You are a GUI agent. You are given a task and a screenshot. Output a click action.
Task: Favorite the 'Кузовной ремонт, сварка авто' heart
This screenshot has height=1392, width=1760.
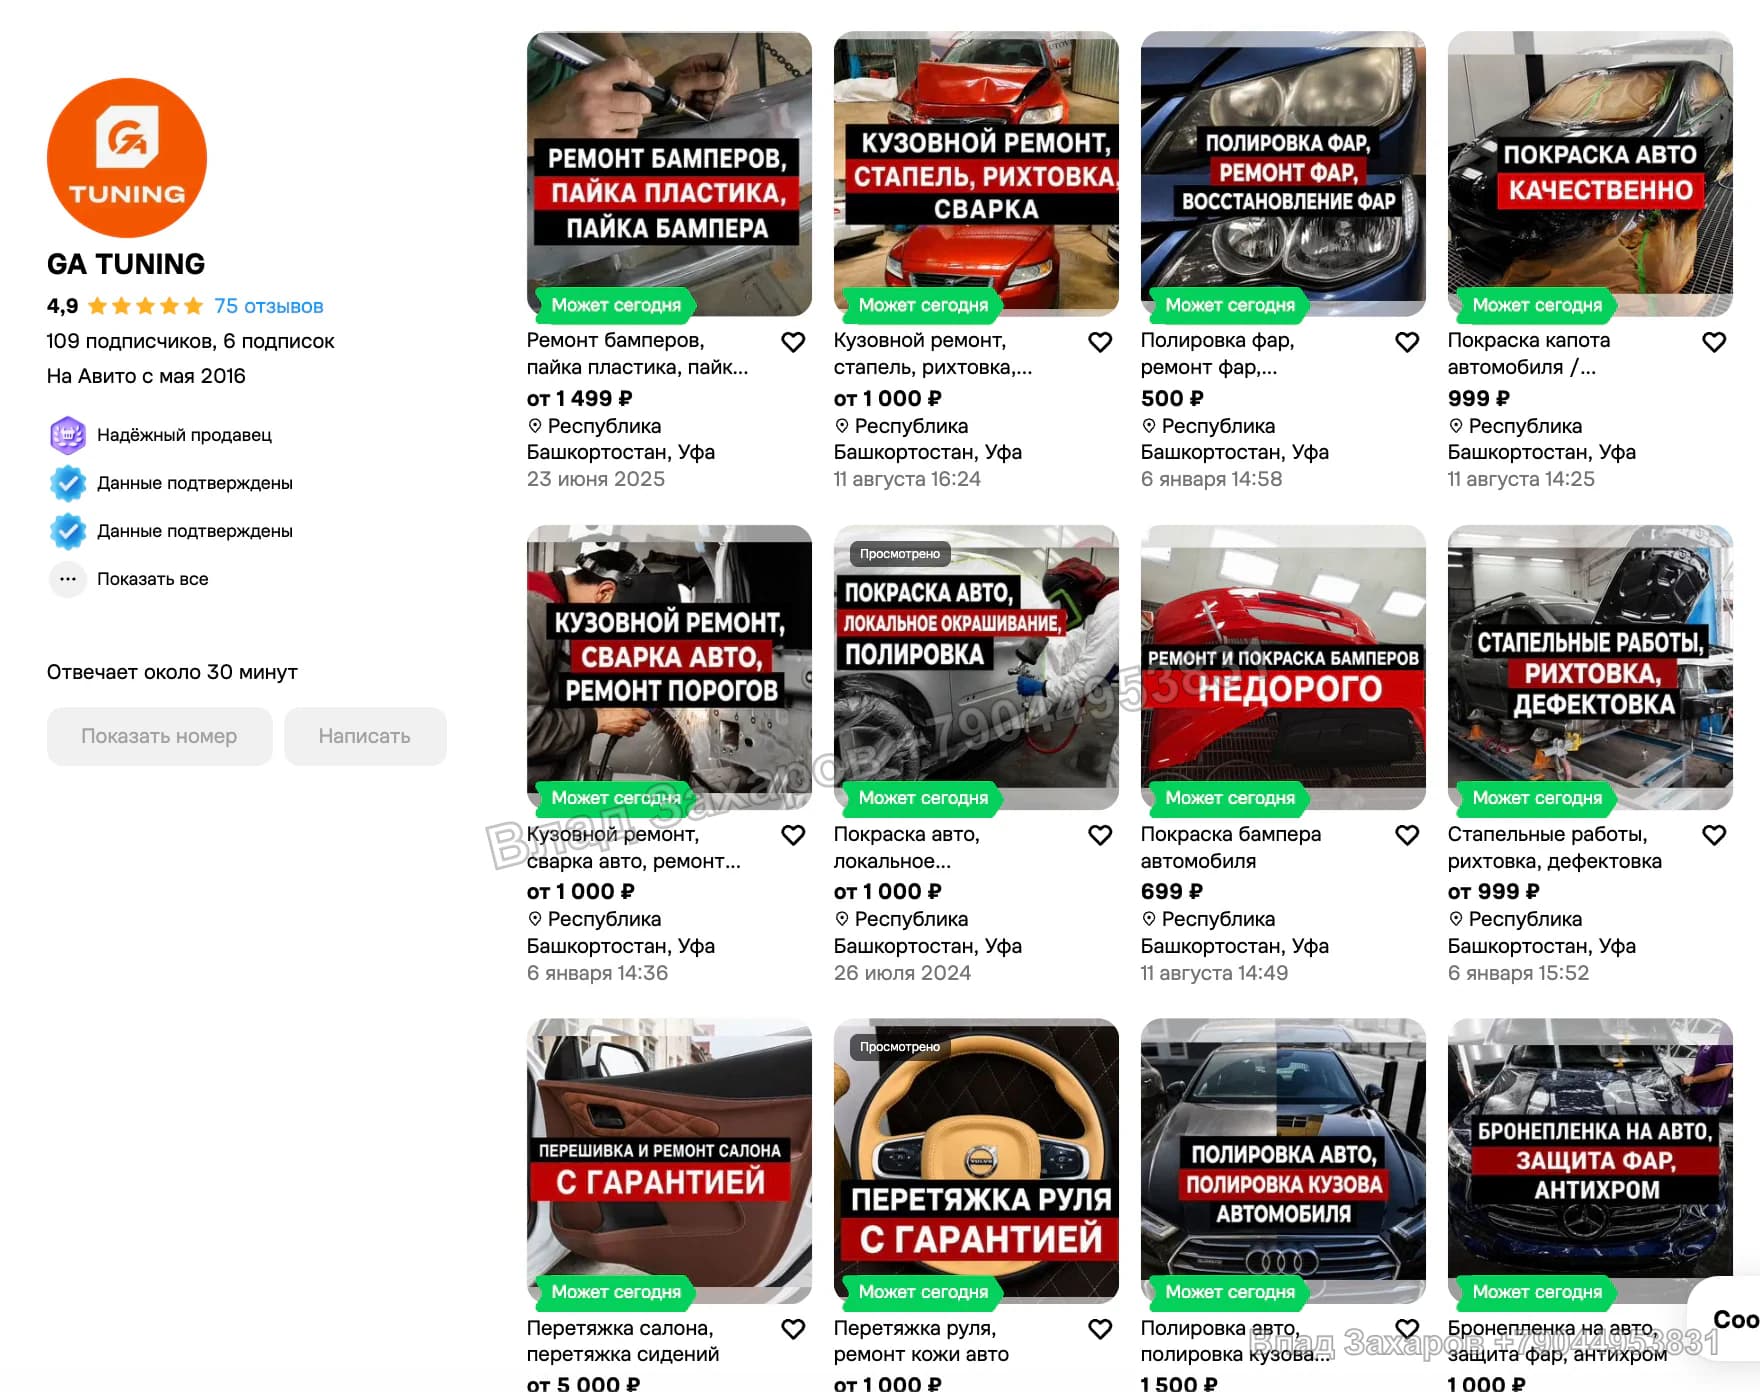[x=793, y=835]
